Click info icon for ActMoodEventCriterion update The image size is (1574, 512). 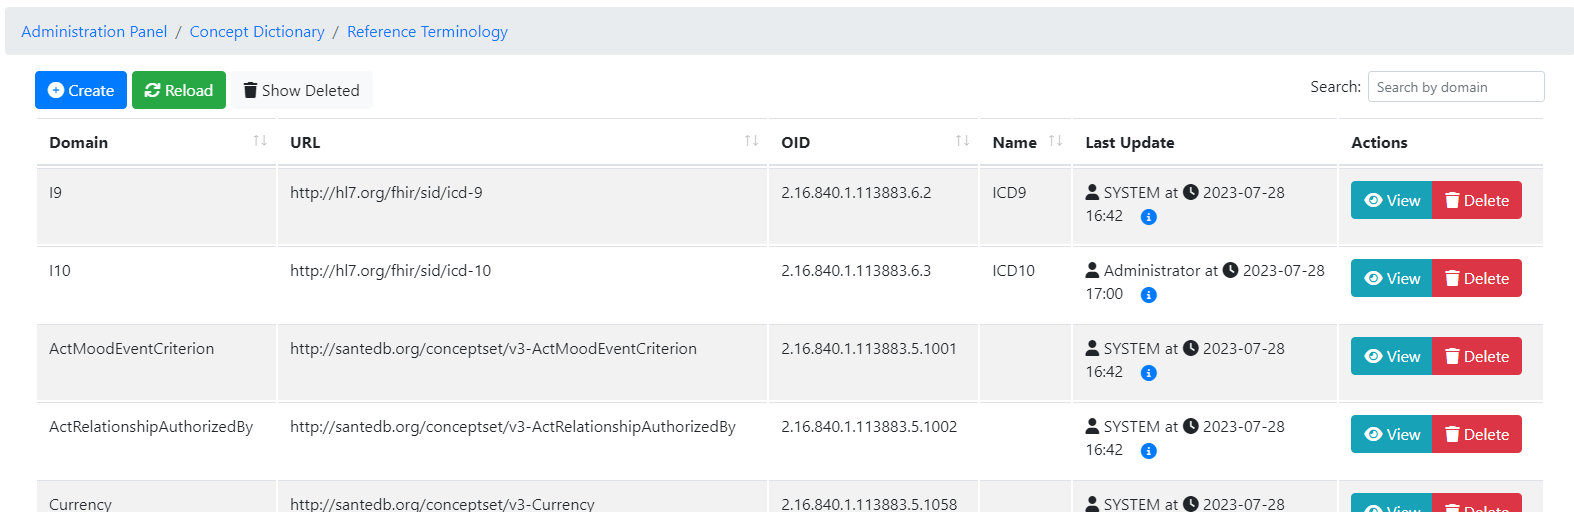click(1148, 373)
